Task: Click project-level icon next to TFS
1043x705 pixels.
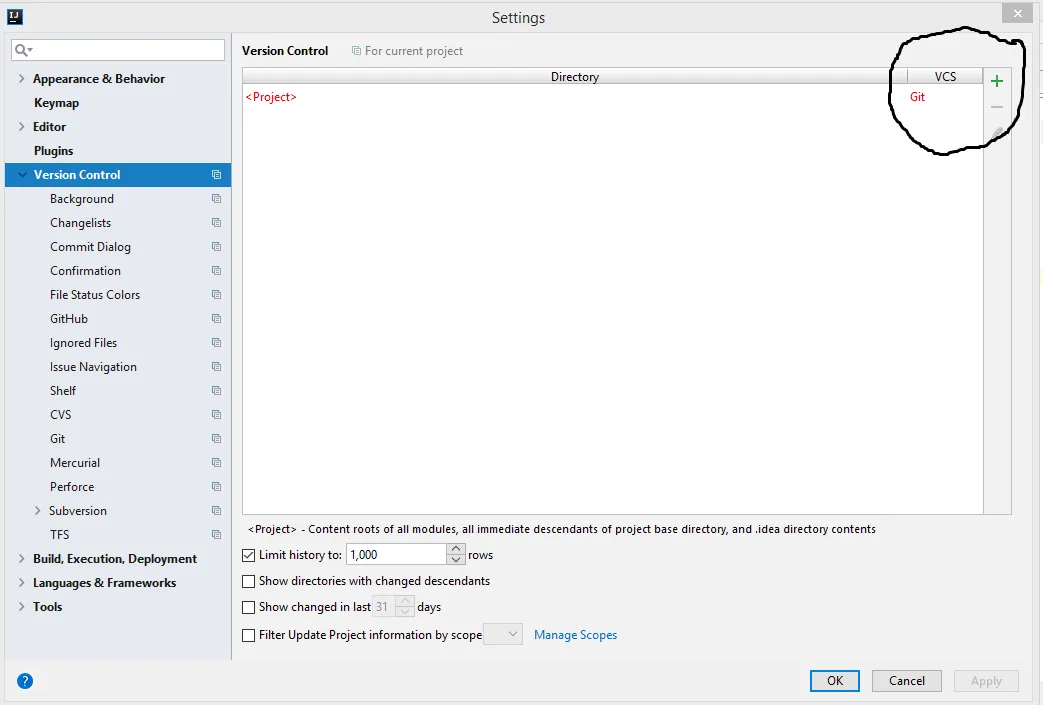Action: pyautogui.click(x=216, y=534)
